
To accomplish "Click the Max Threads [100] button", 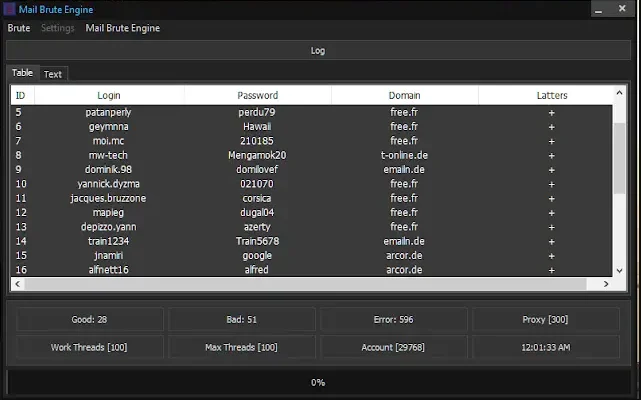I will click(x=241, y=347).
